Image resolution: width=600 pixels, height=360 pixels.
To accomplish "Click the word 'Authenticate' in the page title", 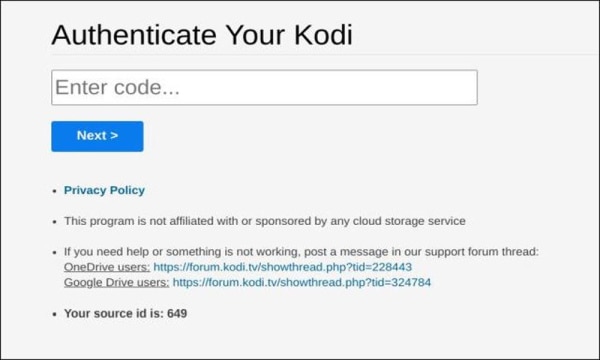I will tap(134, 35).
